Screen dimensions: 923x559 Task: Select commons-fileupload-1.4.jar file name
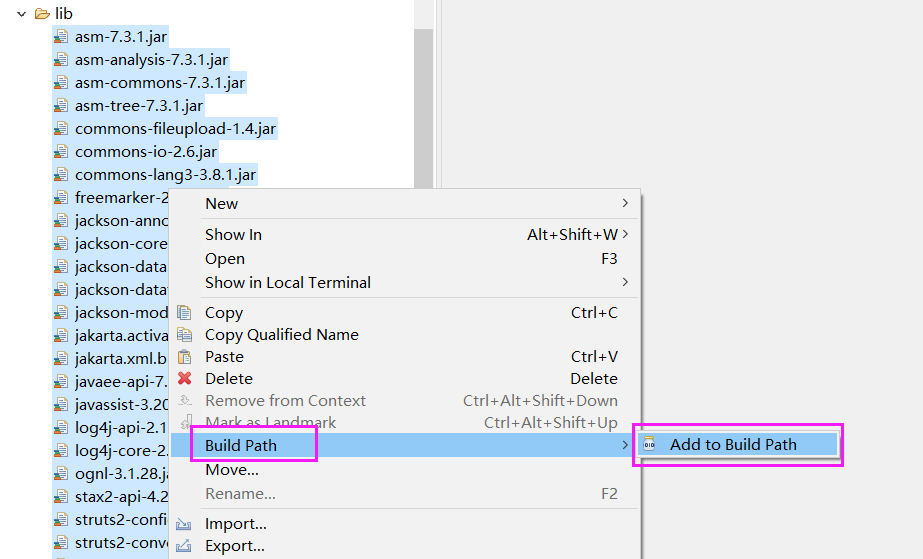pyautogui.click(x=175, y=129)
